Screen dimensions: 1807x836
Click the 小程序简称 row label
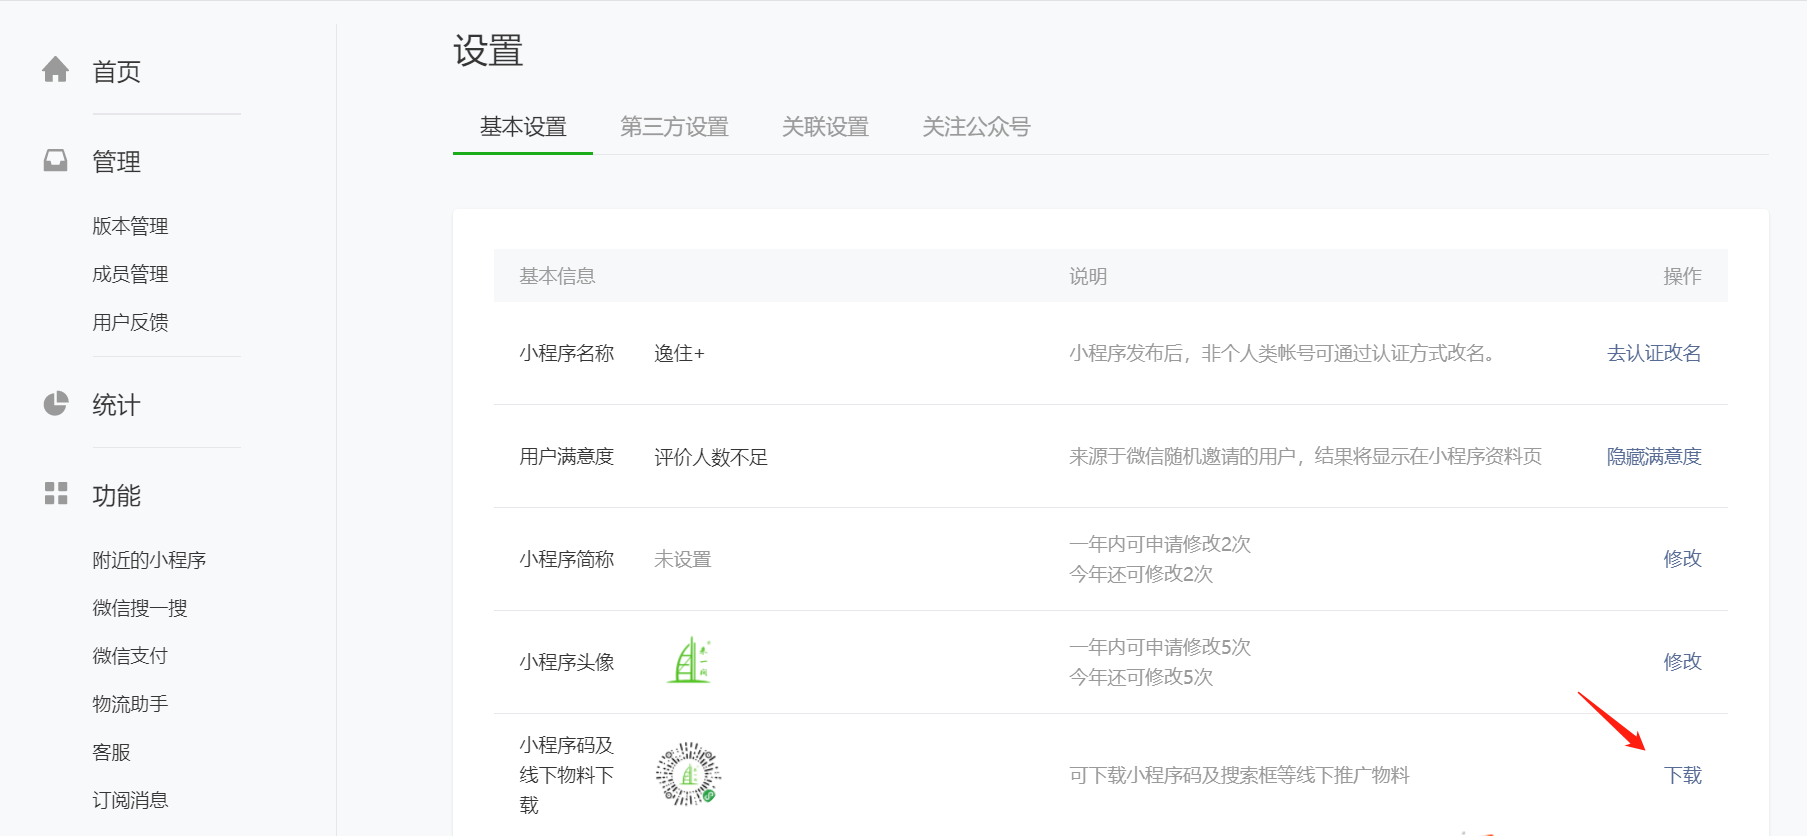click(x=567, y=559)
